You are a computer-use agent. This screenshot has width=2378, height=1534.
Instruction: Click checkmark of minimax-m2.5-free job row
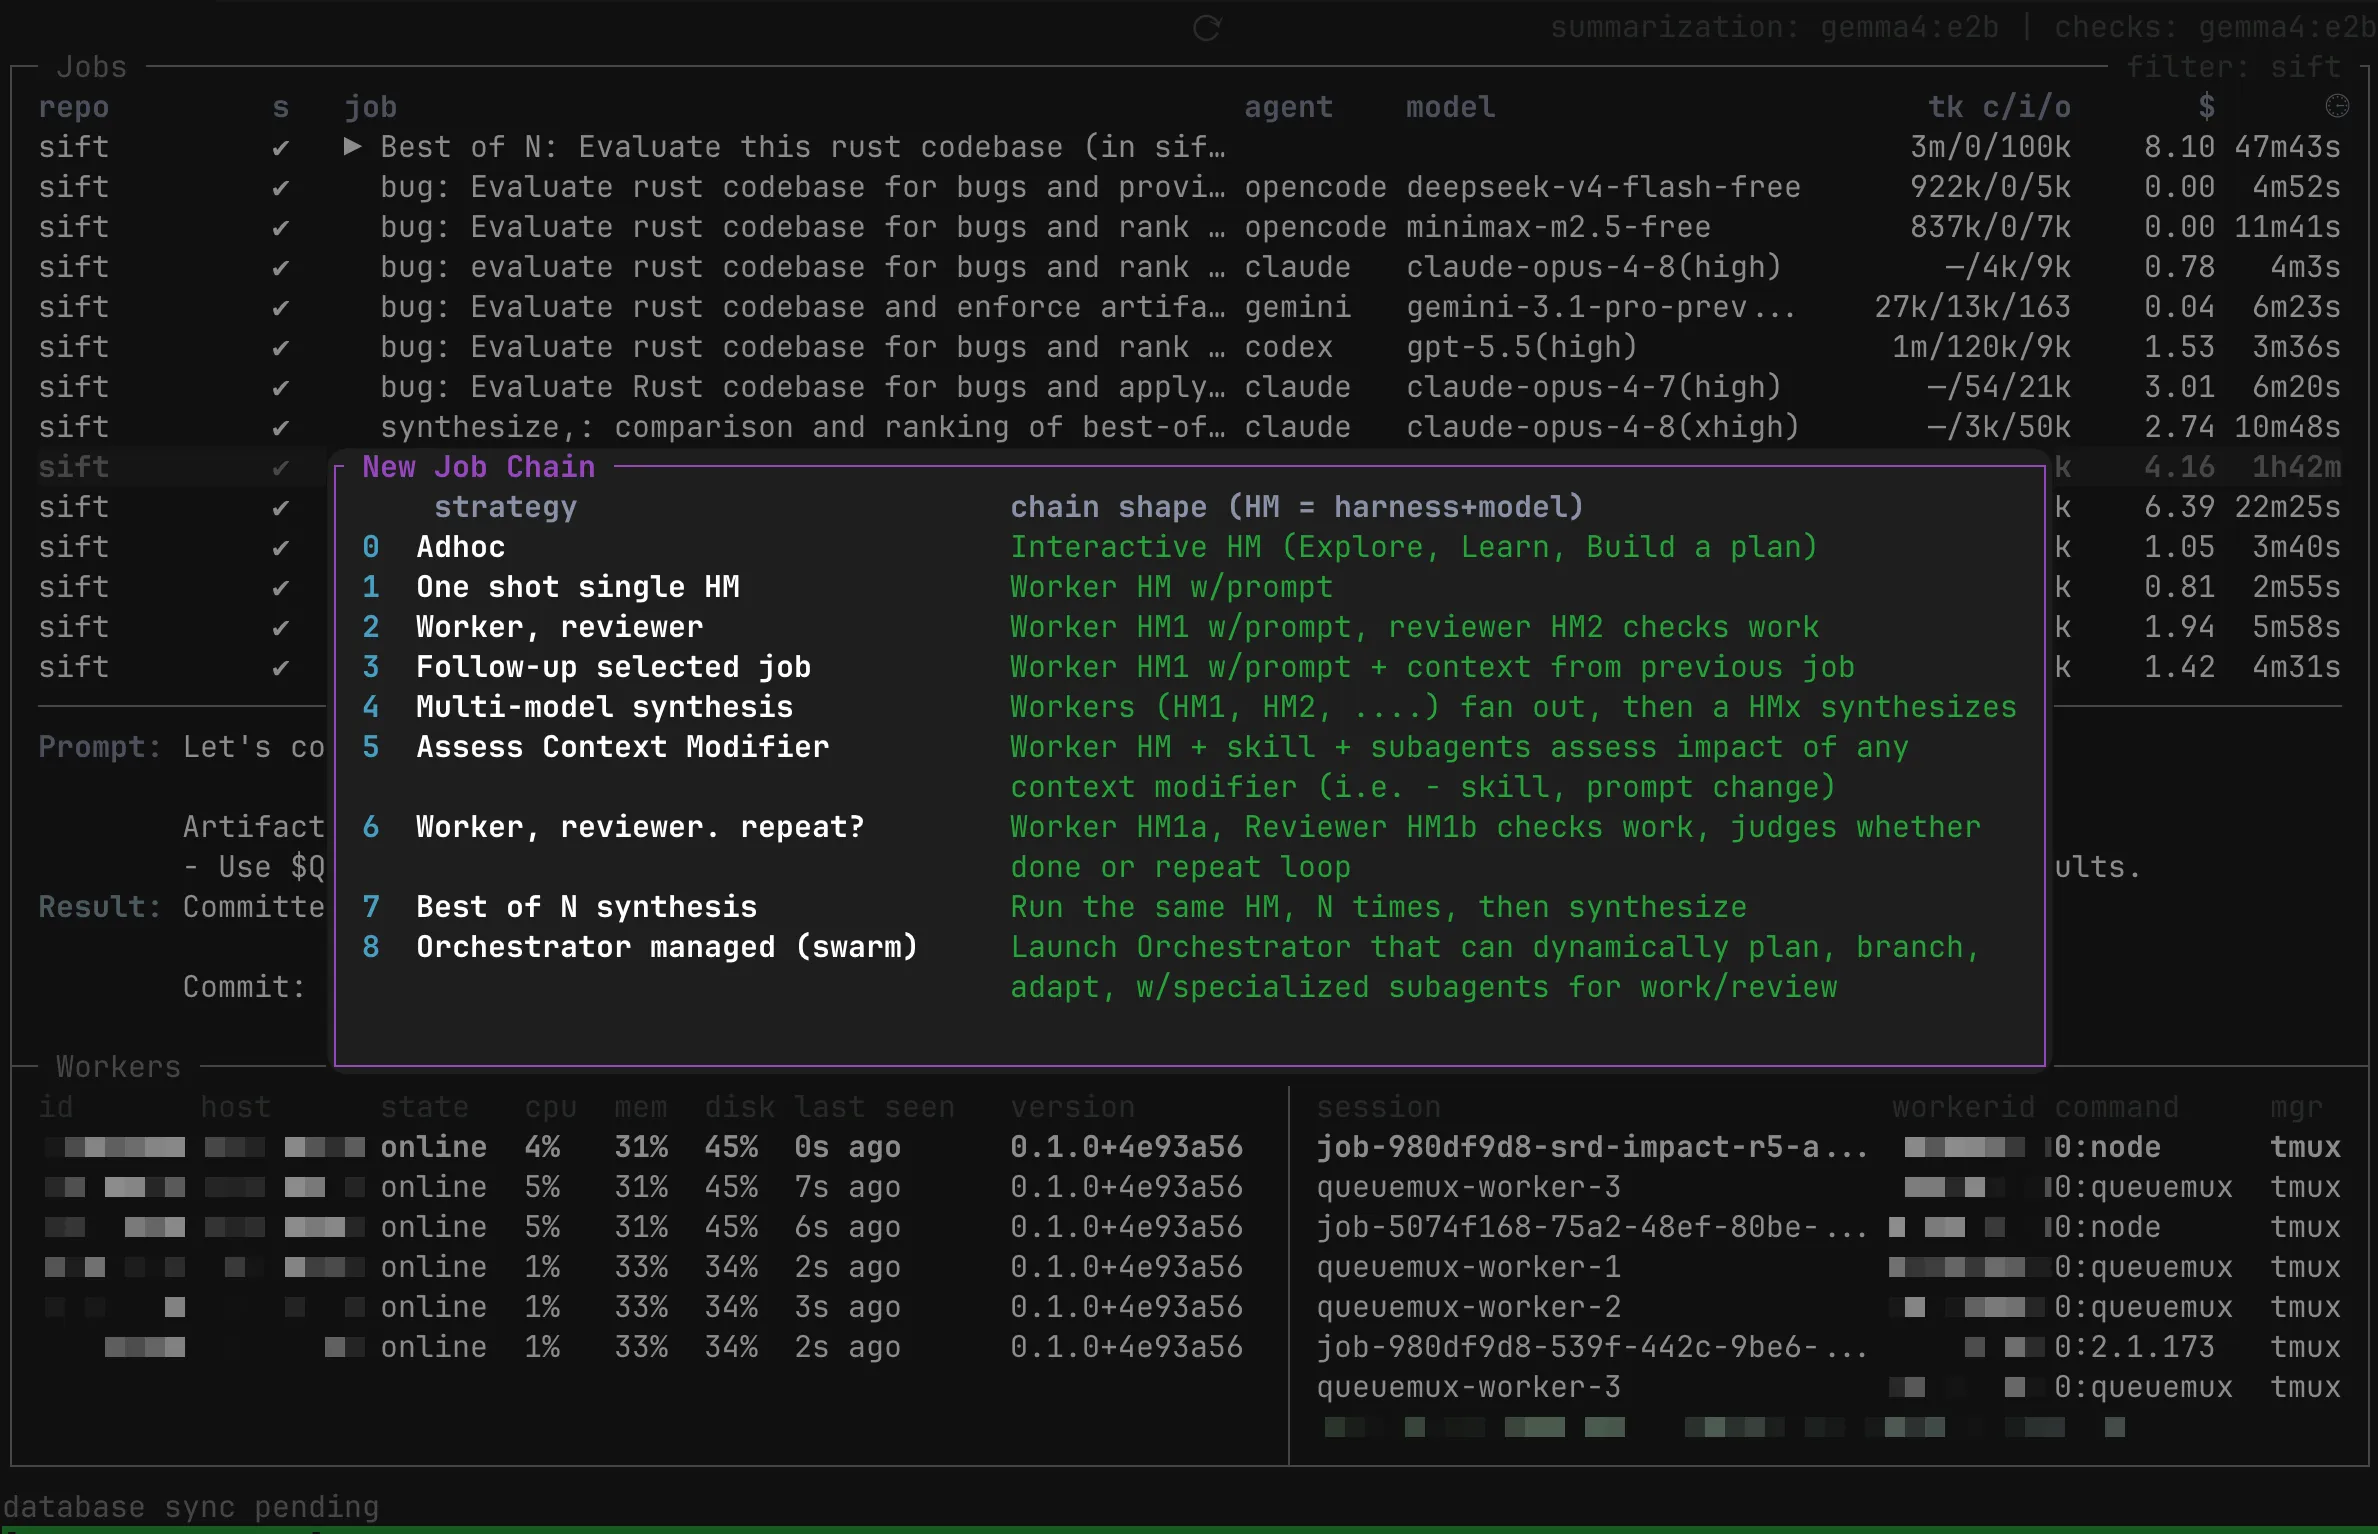pos(281,227)
